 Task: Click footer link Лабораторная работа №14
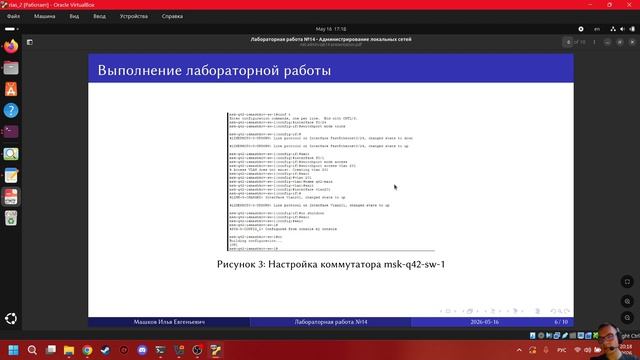(x=331, y=322)
